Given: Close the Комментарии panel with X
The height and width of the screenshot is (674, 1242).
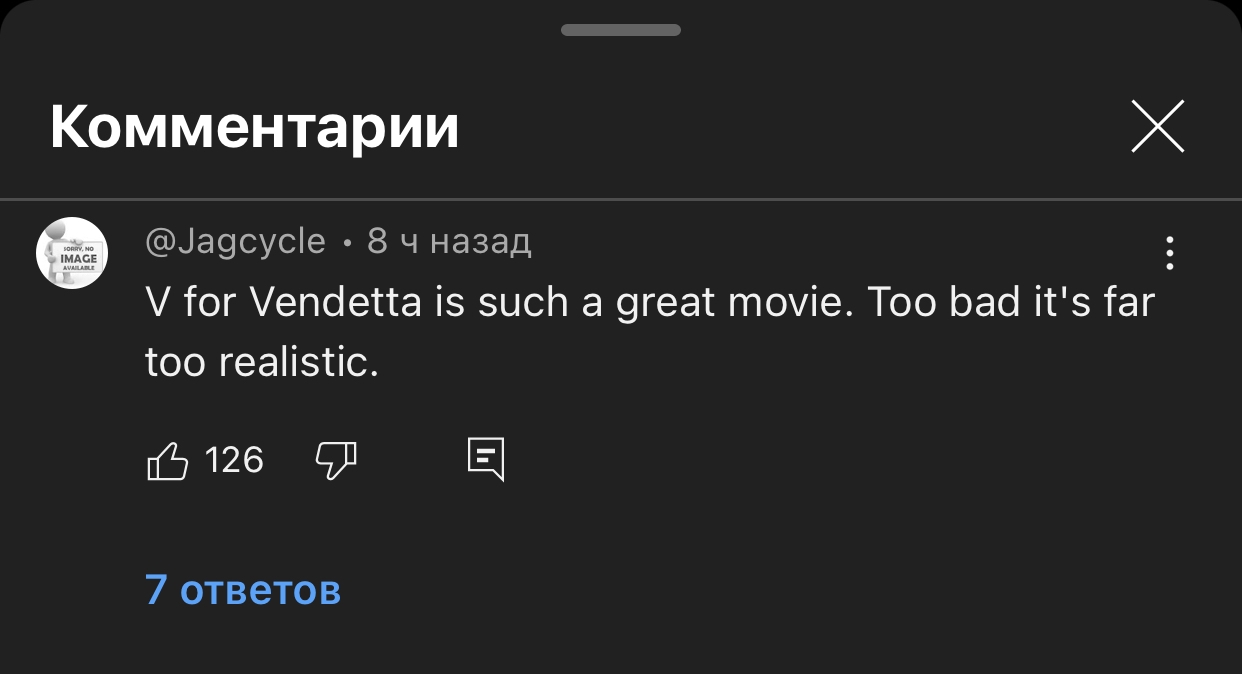Looking at the screenshot, I should [1157, 127].
